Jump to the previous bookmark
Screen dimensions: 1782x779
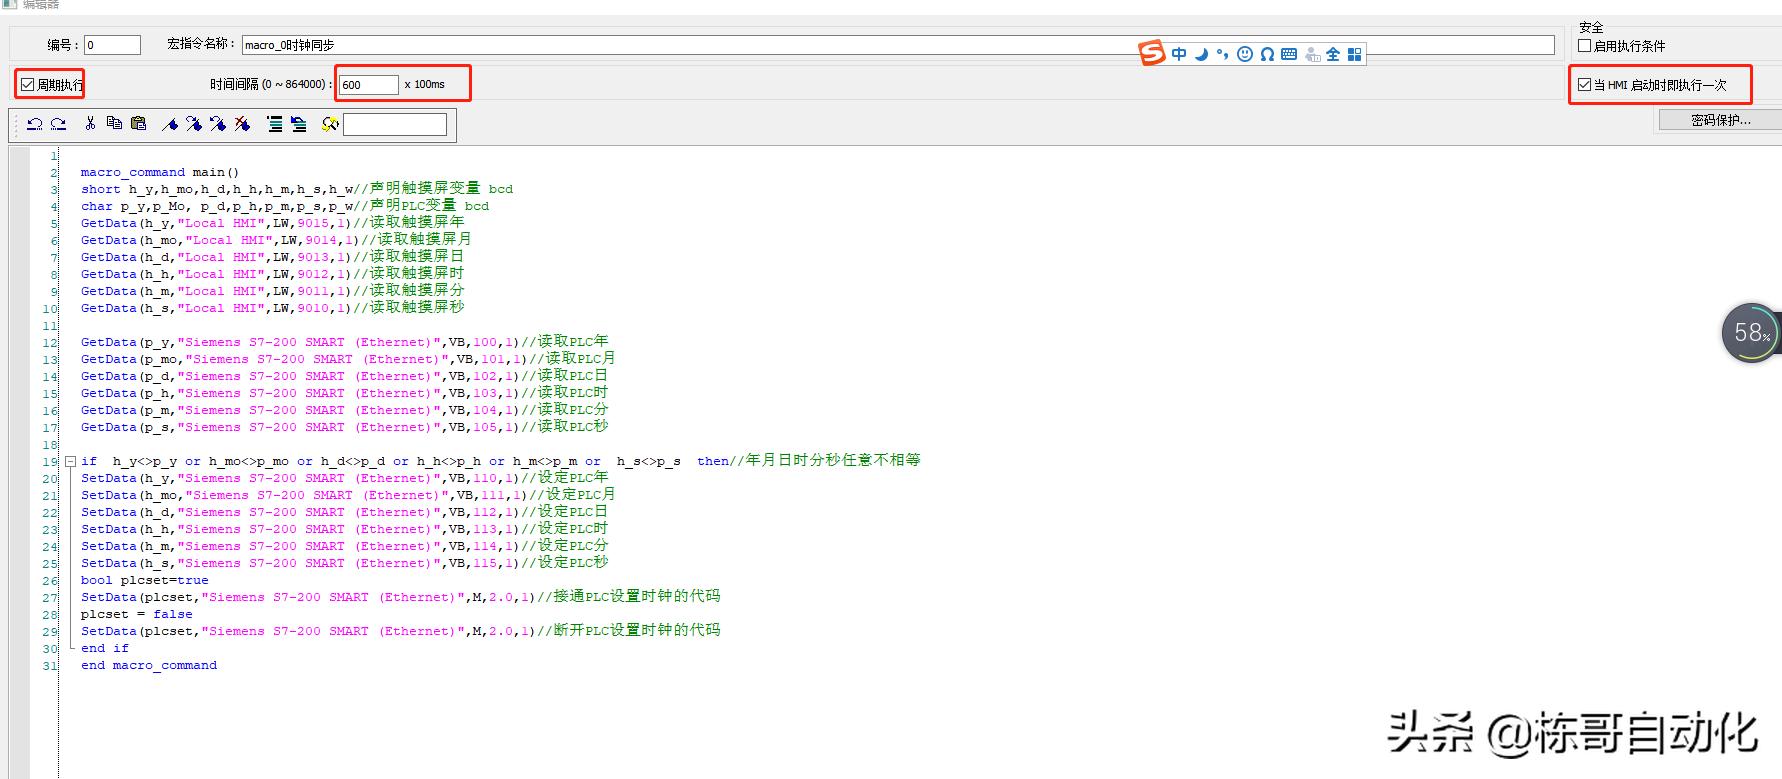(x=218, y=124)
